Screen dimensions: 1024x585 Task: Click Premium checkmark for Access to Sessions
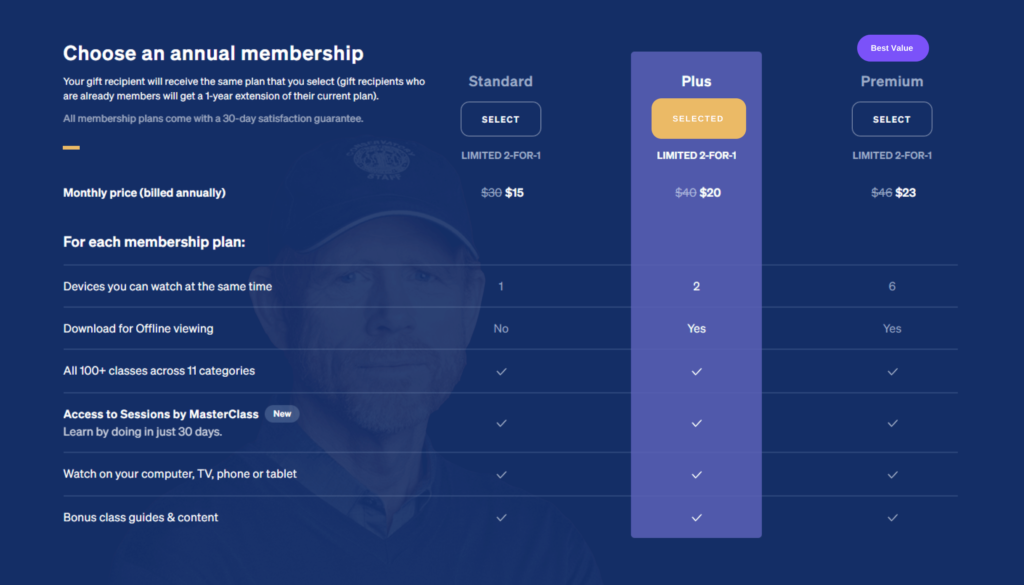pyautogui.click(x=892, y=423)
